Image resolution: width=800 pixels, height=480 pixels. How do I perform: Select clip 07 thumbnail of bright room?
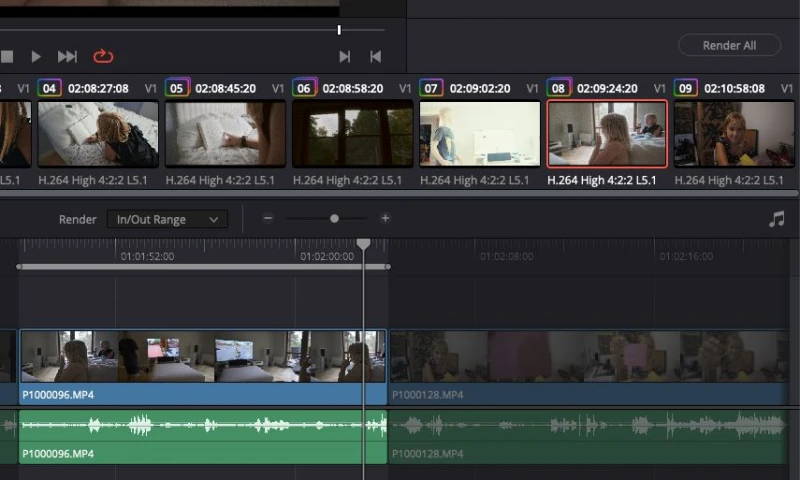480,134
